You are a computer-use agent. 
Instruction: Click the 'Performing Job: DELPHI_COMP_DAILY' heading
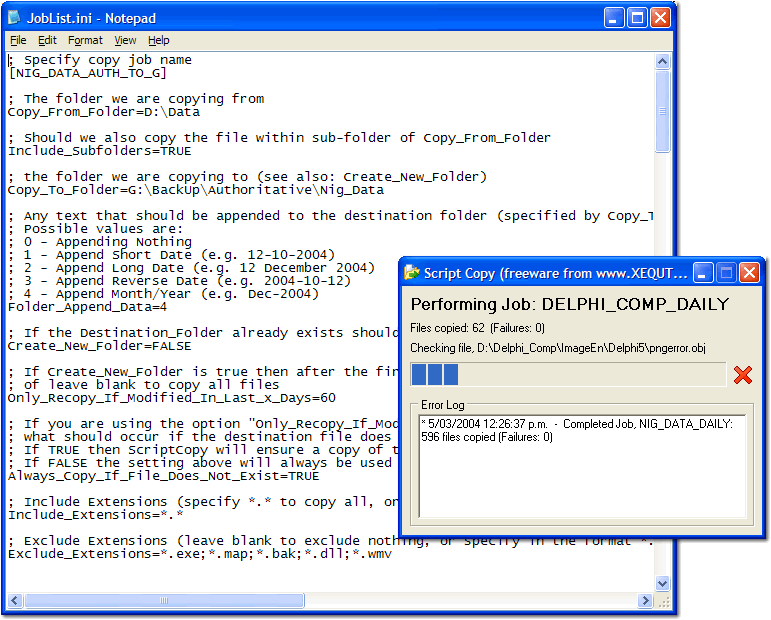(x=570, y=304)
